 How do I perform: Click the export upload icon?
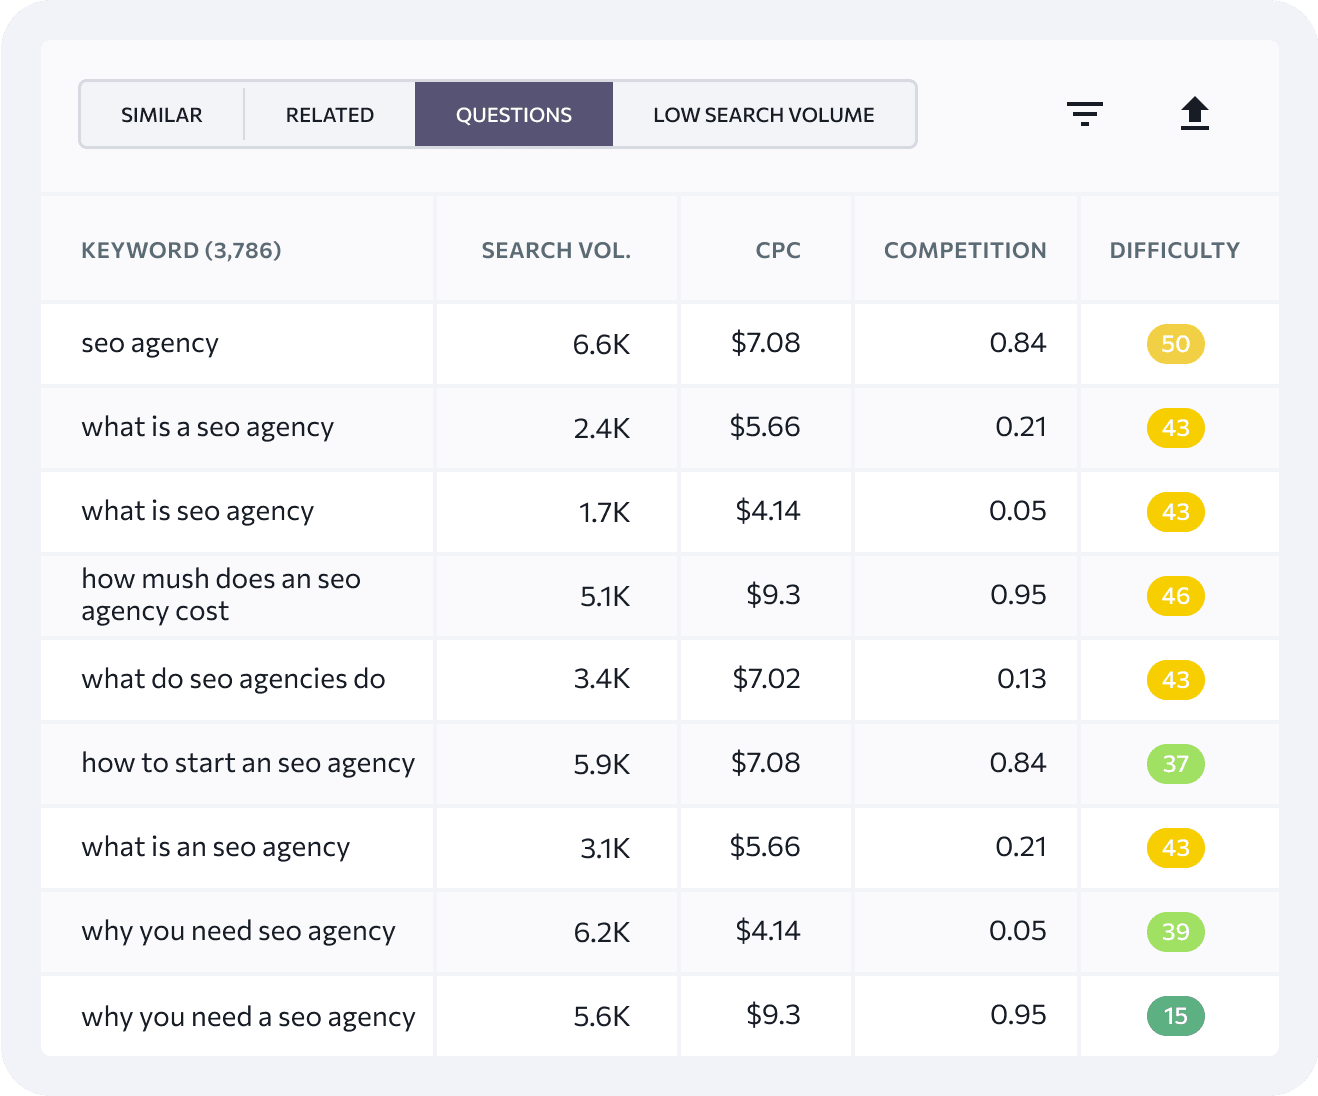(x=1194, y=114)
